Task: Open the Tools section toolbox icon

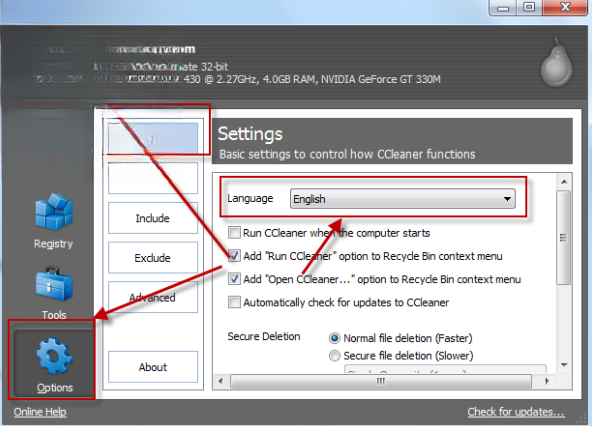Action: pyautogui.click(x=54, y=284)
